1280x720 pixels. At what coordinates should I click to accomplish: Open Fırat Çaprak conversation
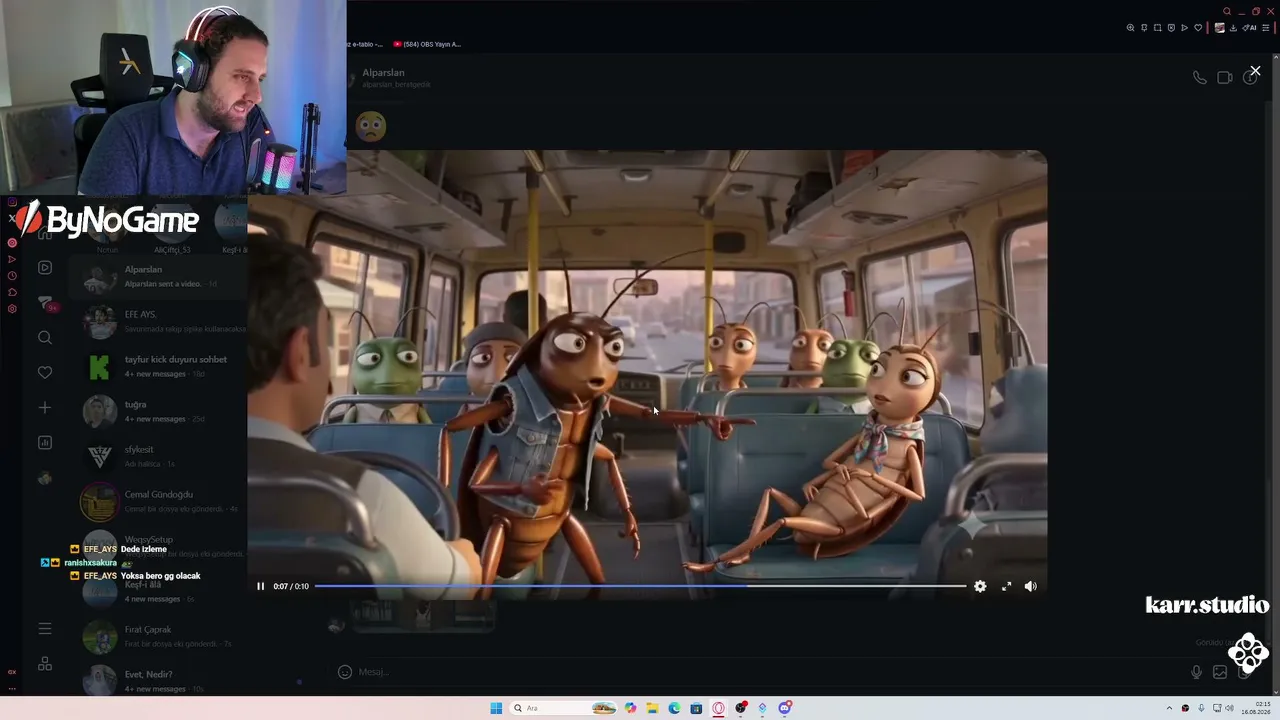(158, 636)
